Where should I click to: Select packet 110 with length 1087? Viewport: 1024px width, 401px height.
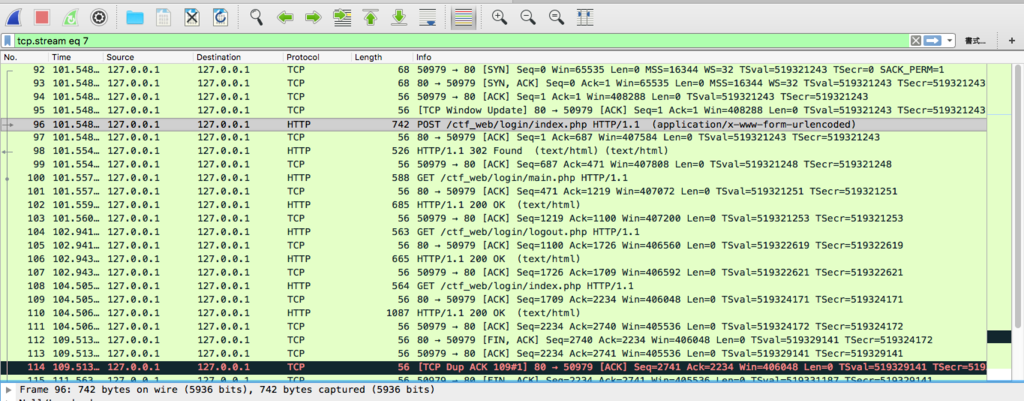(494, 313)
